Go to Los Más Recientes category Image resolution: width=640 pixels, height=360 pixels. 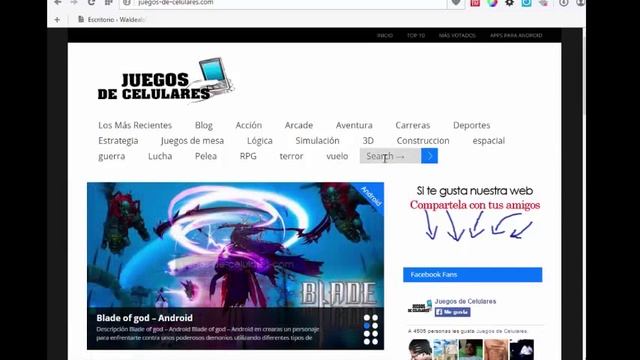pyautogui.click(x=135, y=125)
